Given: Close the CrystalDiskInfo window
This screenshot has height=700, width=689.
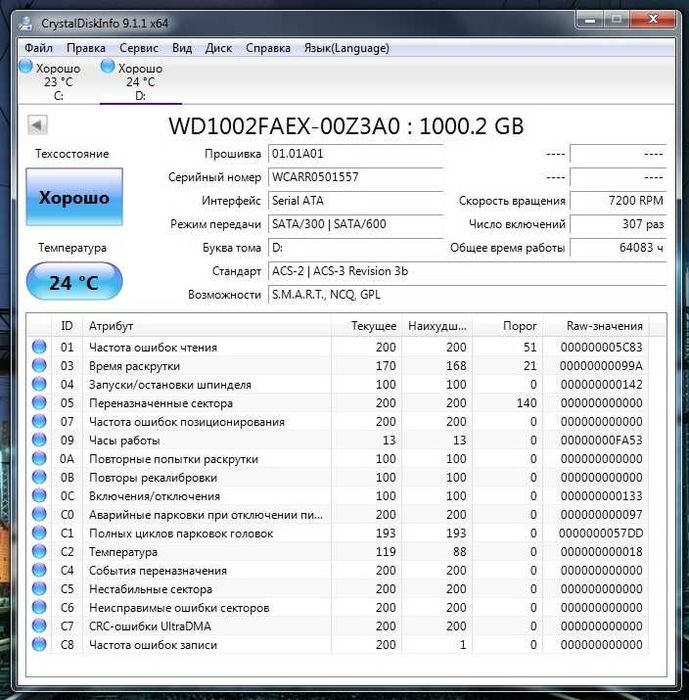Looking at the screenshot, I should [x=653, y=20].
